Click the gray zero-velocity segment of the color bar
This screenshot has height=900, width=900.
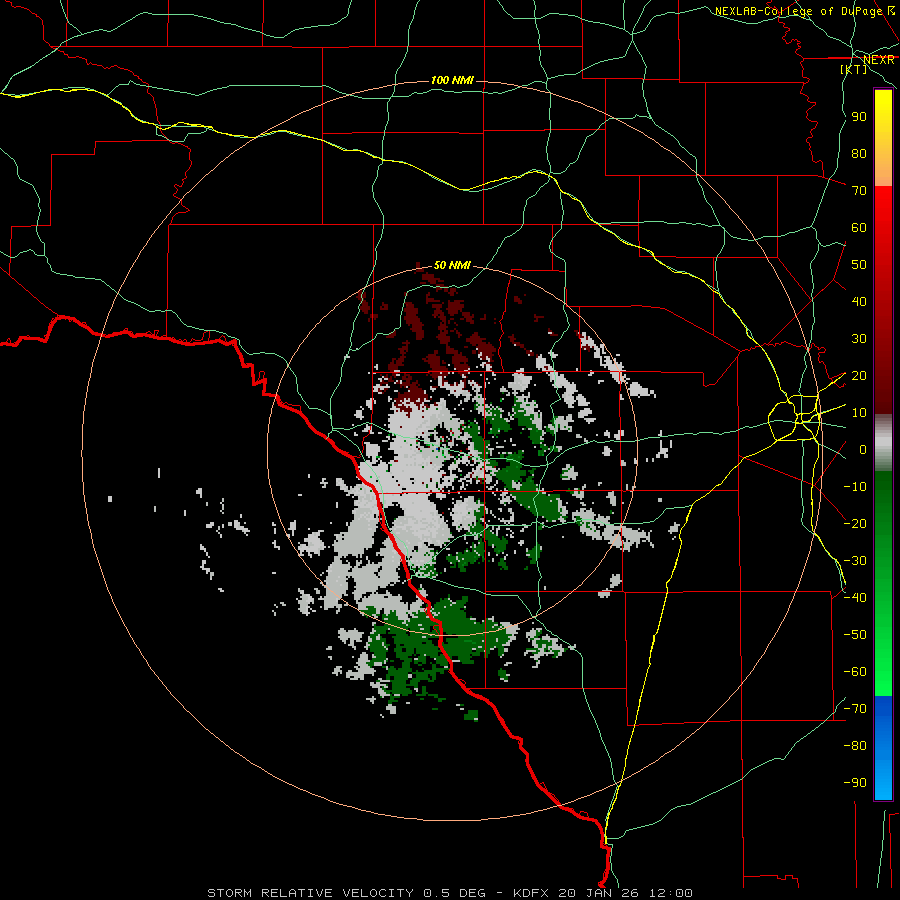click(883, 443)
